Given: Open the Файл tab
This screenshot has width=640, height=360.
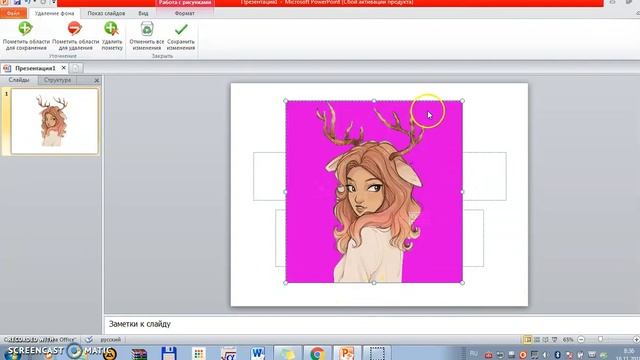Looking at the screenshot, I should pos(13,13).
